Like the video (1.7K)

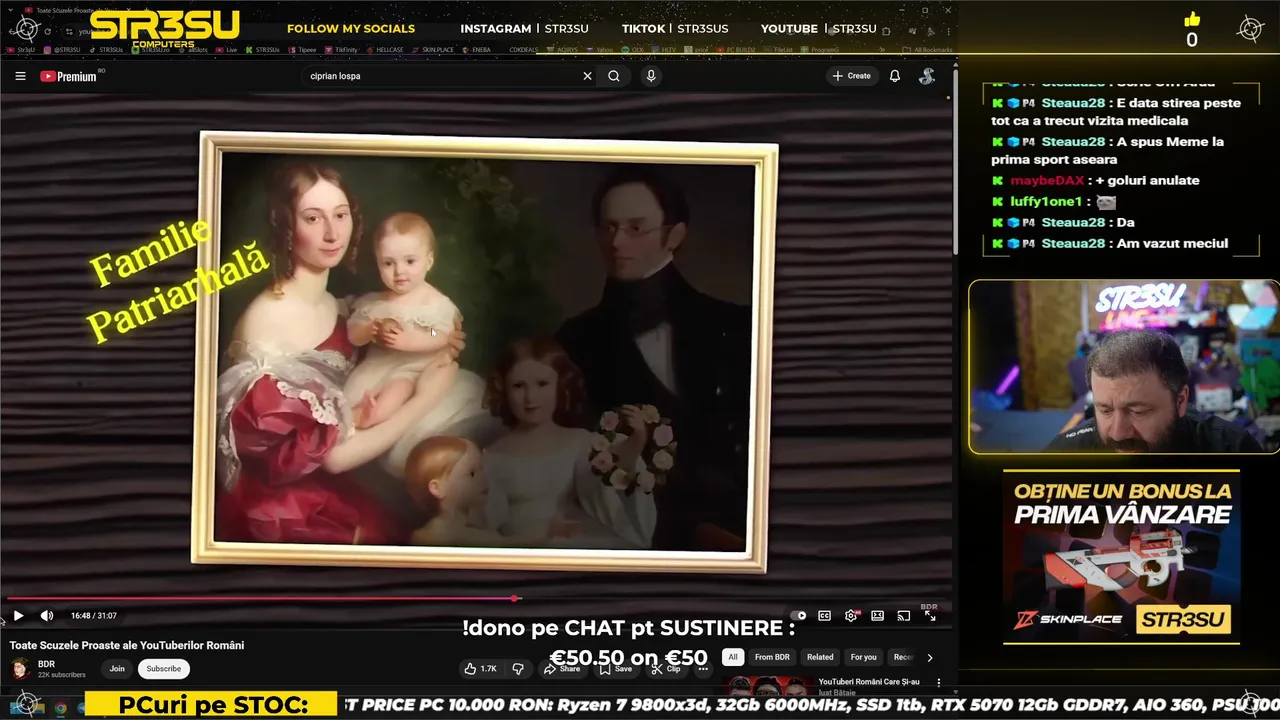click(481, 669)
